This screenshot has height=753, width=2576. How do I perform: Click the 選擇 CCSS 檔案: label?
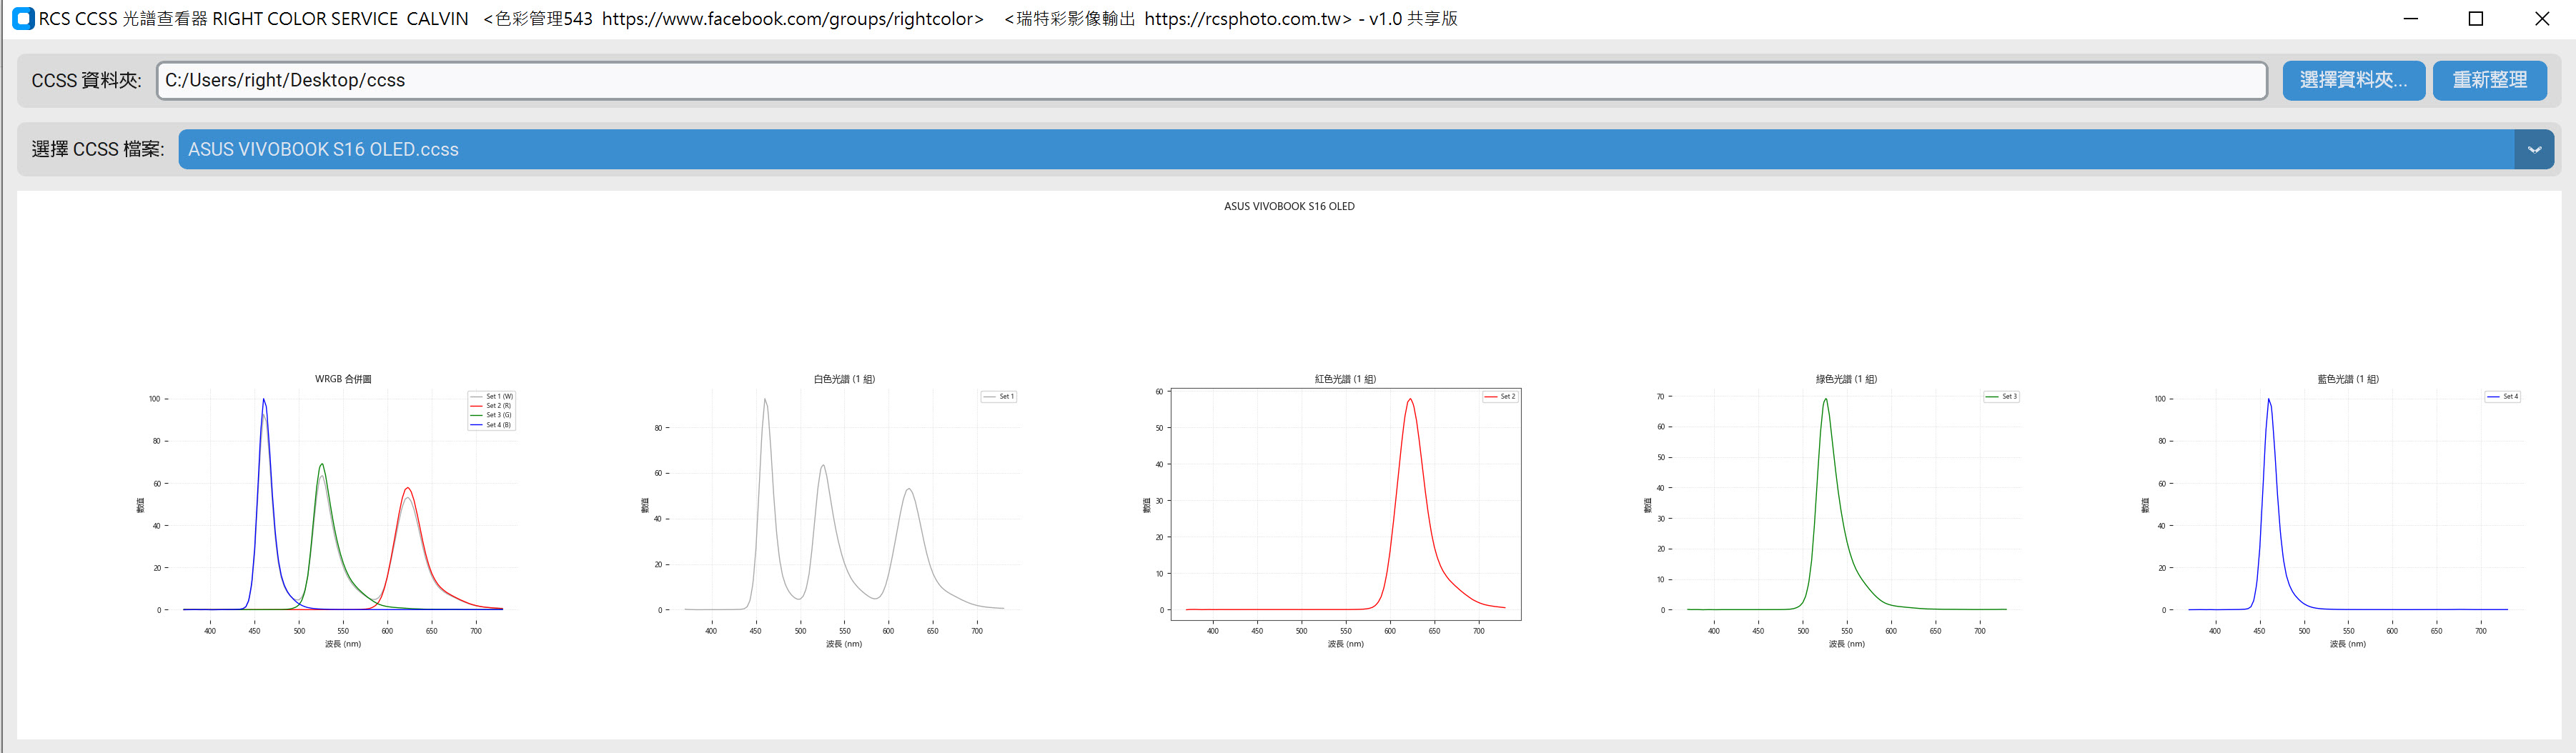pyautogui.click(x=97, y=149)
